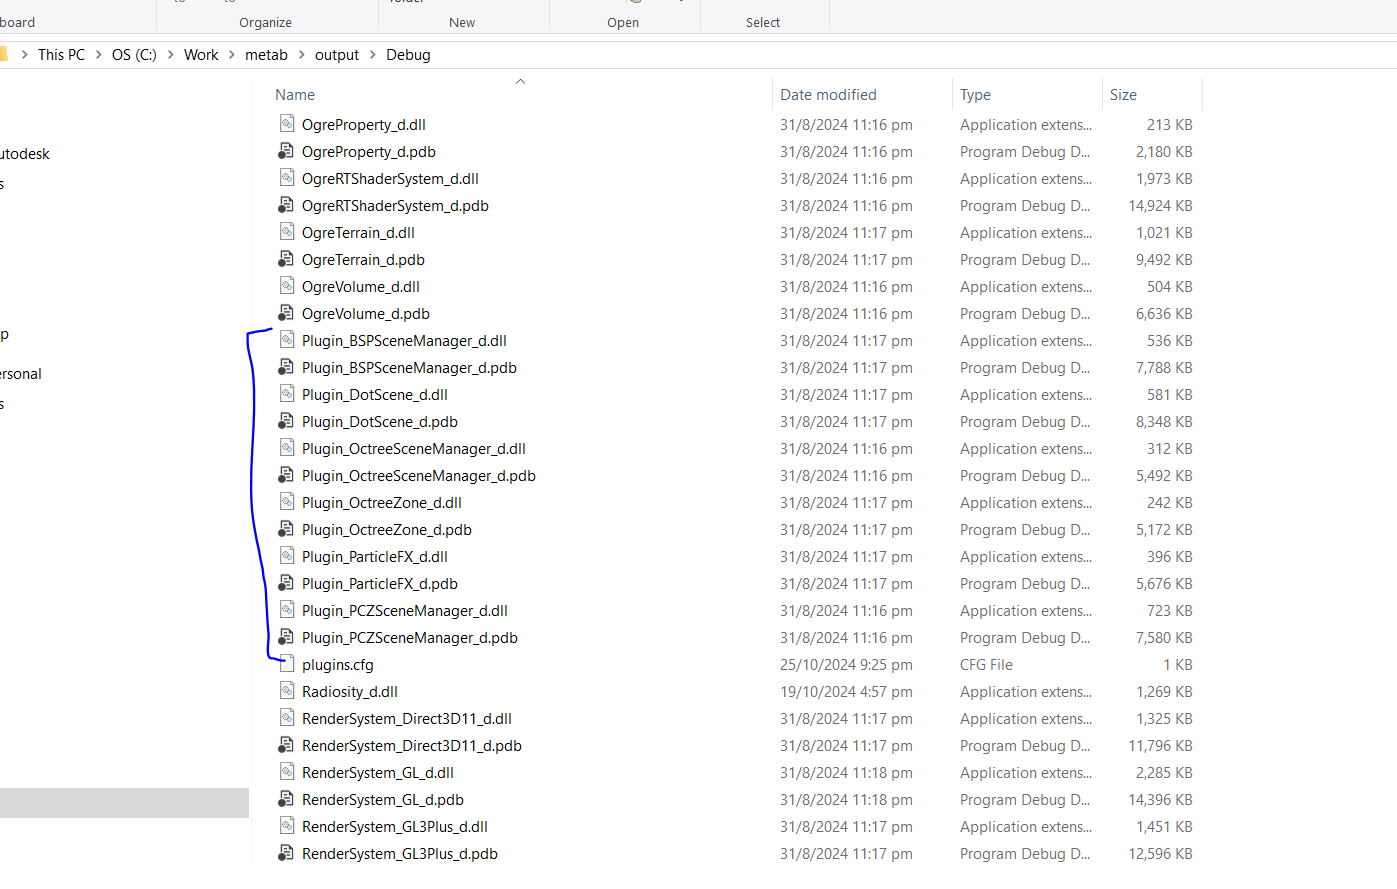The width and height of the screenshot is (1397, 889).
Task: Click the OgreVolume_d.pdb file icon
Action: click(x=286, y=313)
